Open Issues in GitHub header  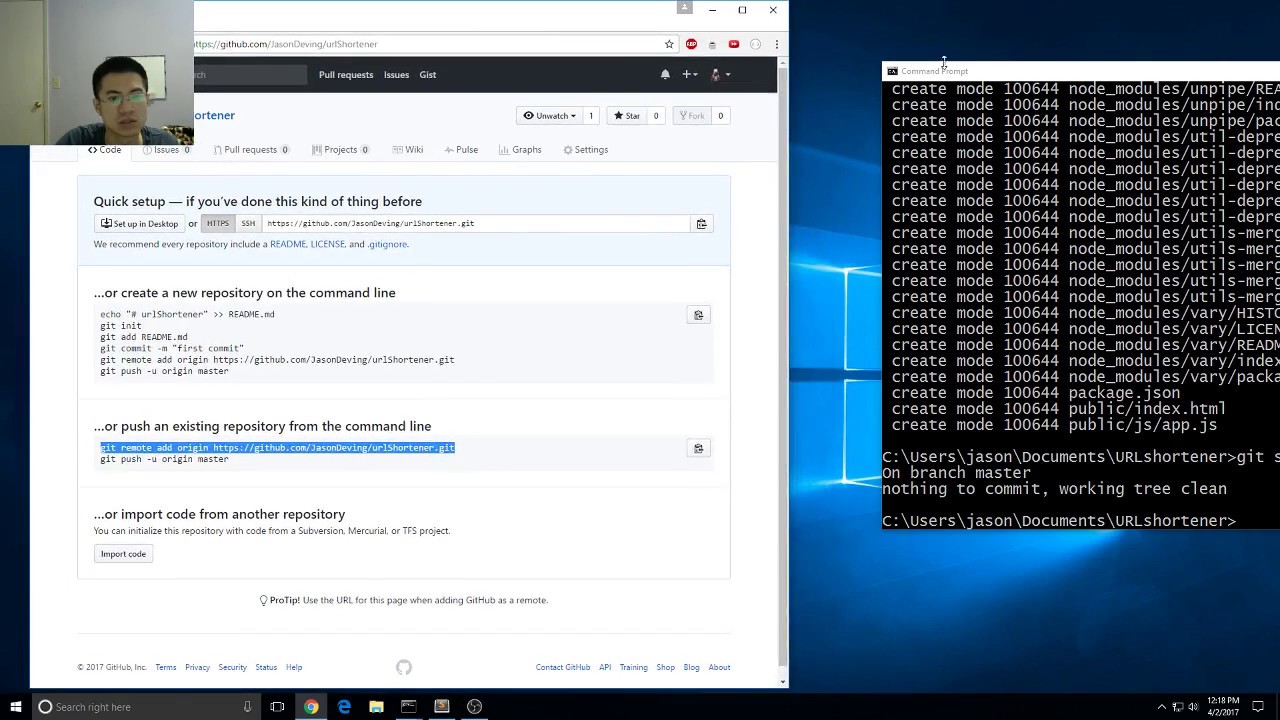coord(396,75)
